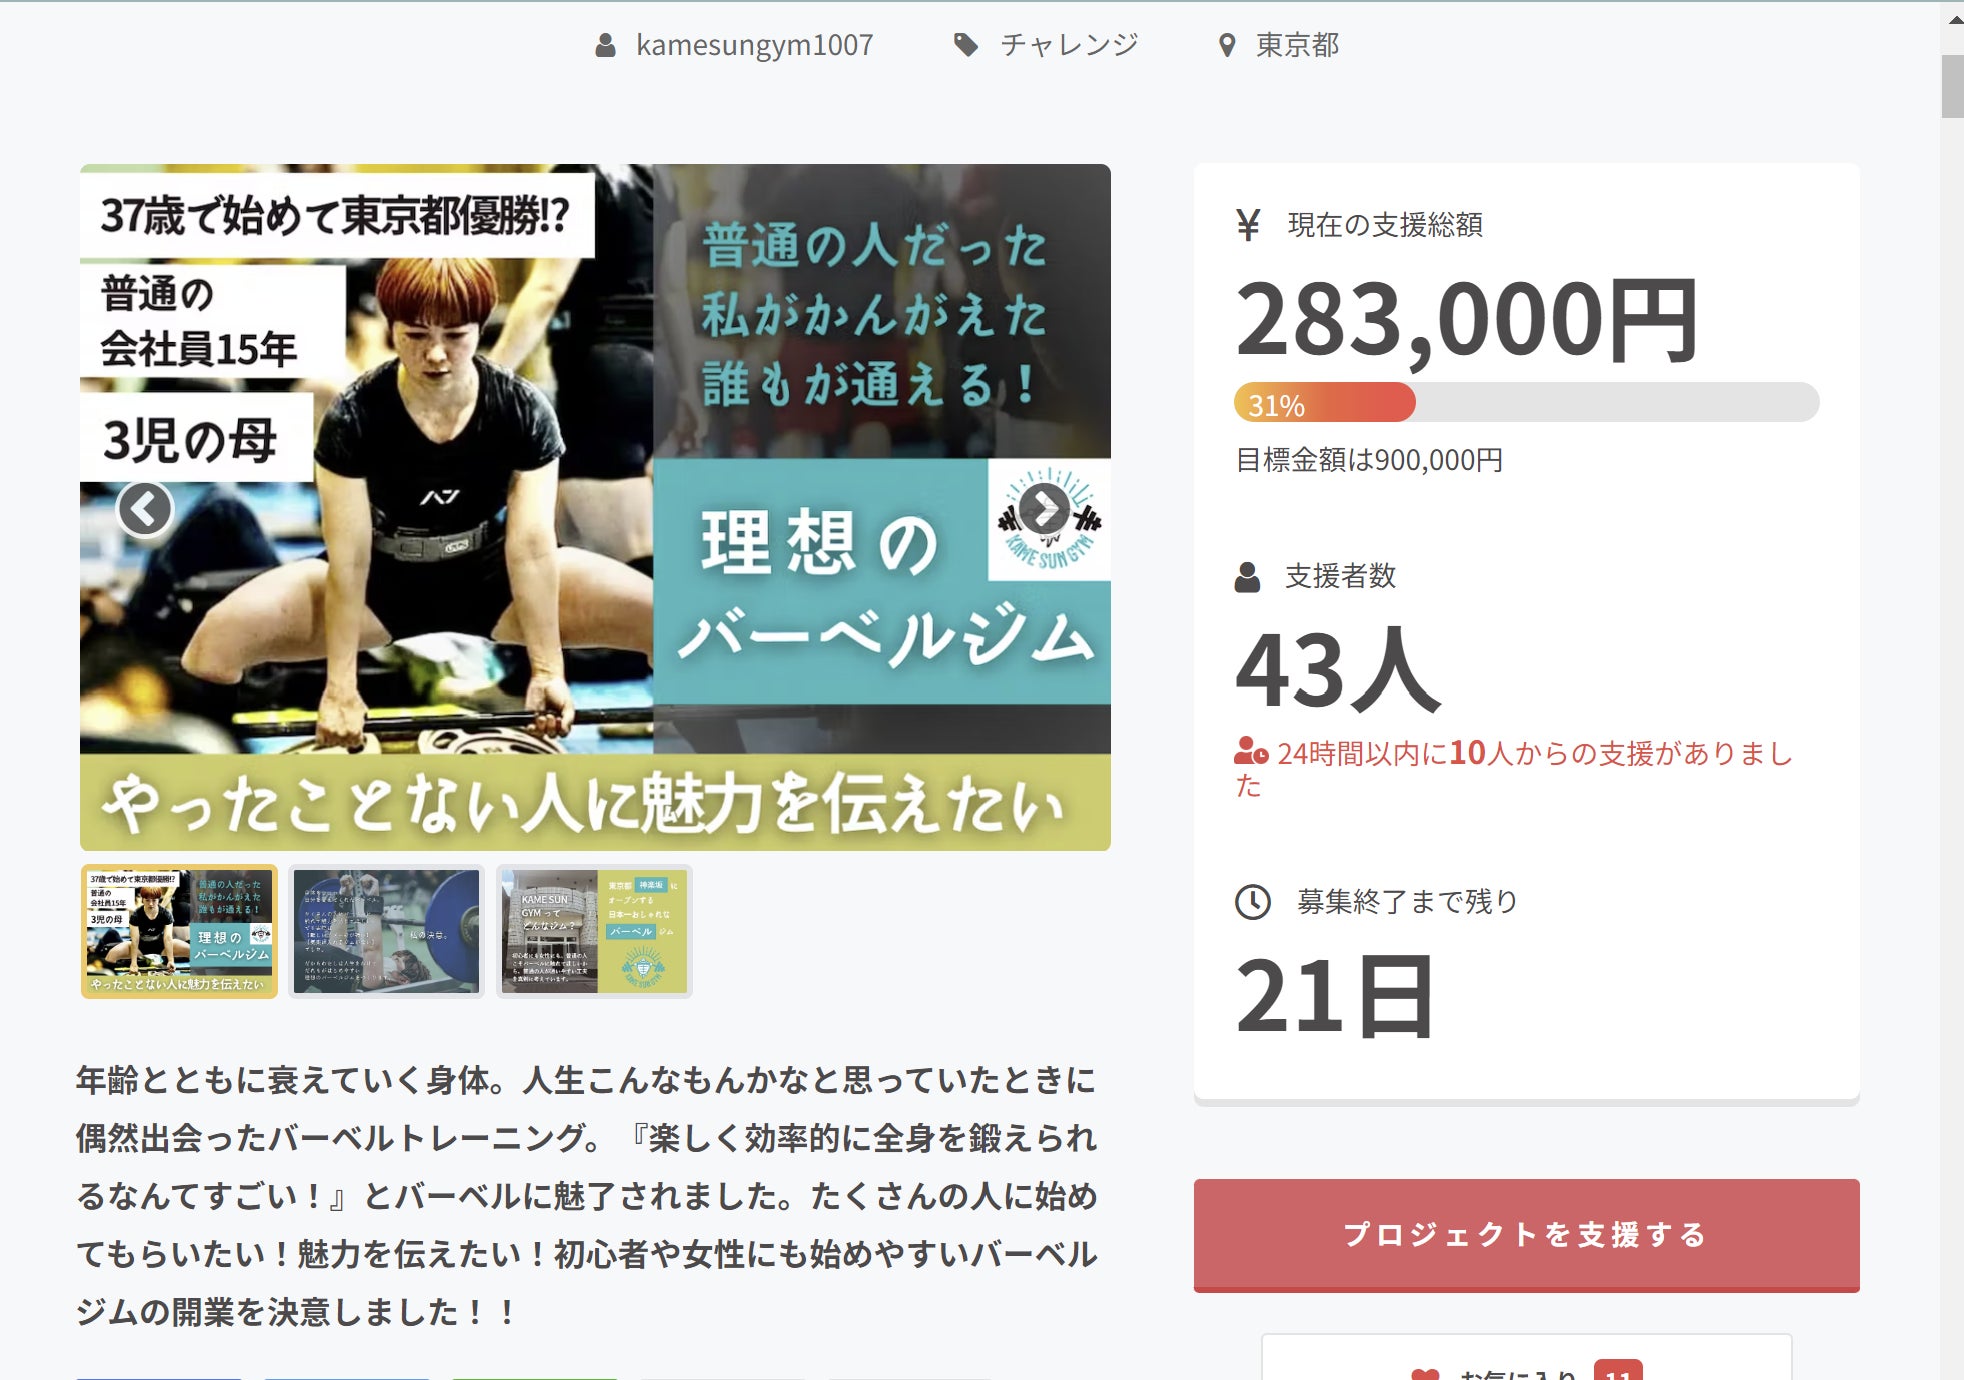Click the page vertical scrollbar thumb
The height and width of the screenshot is (1380, 1964).
pyautogui.click(x=1952, y=87)
